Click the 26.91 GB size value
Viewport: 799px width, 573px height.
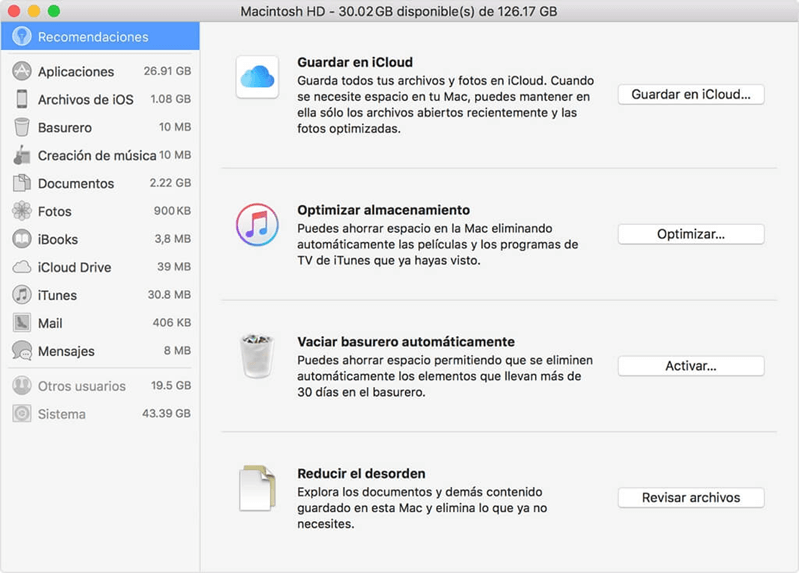(x=167, y=71)
